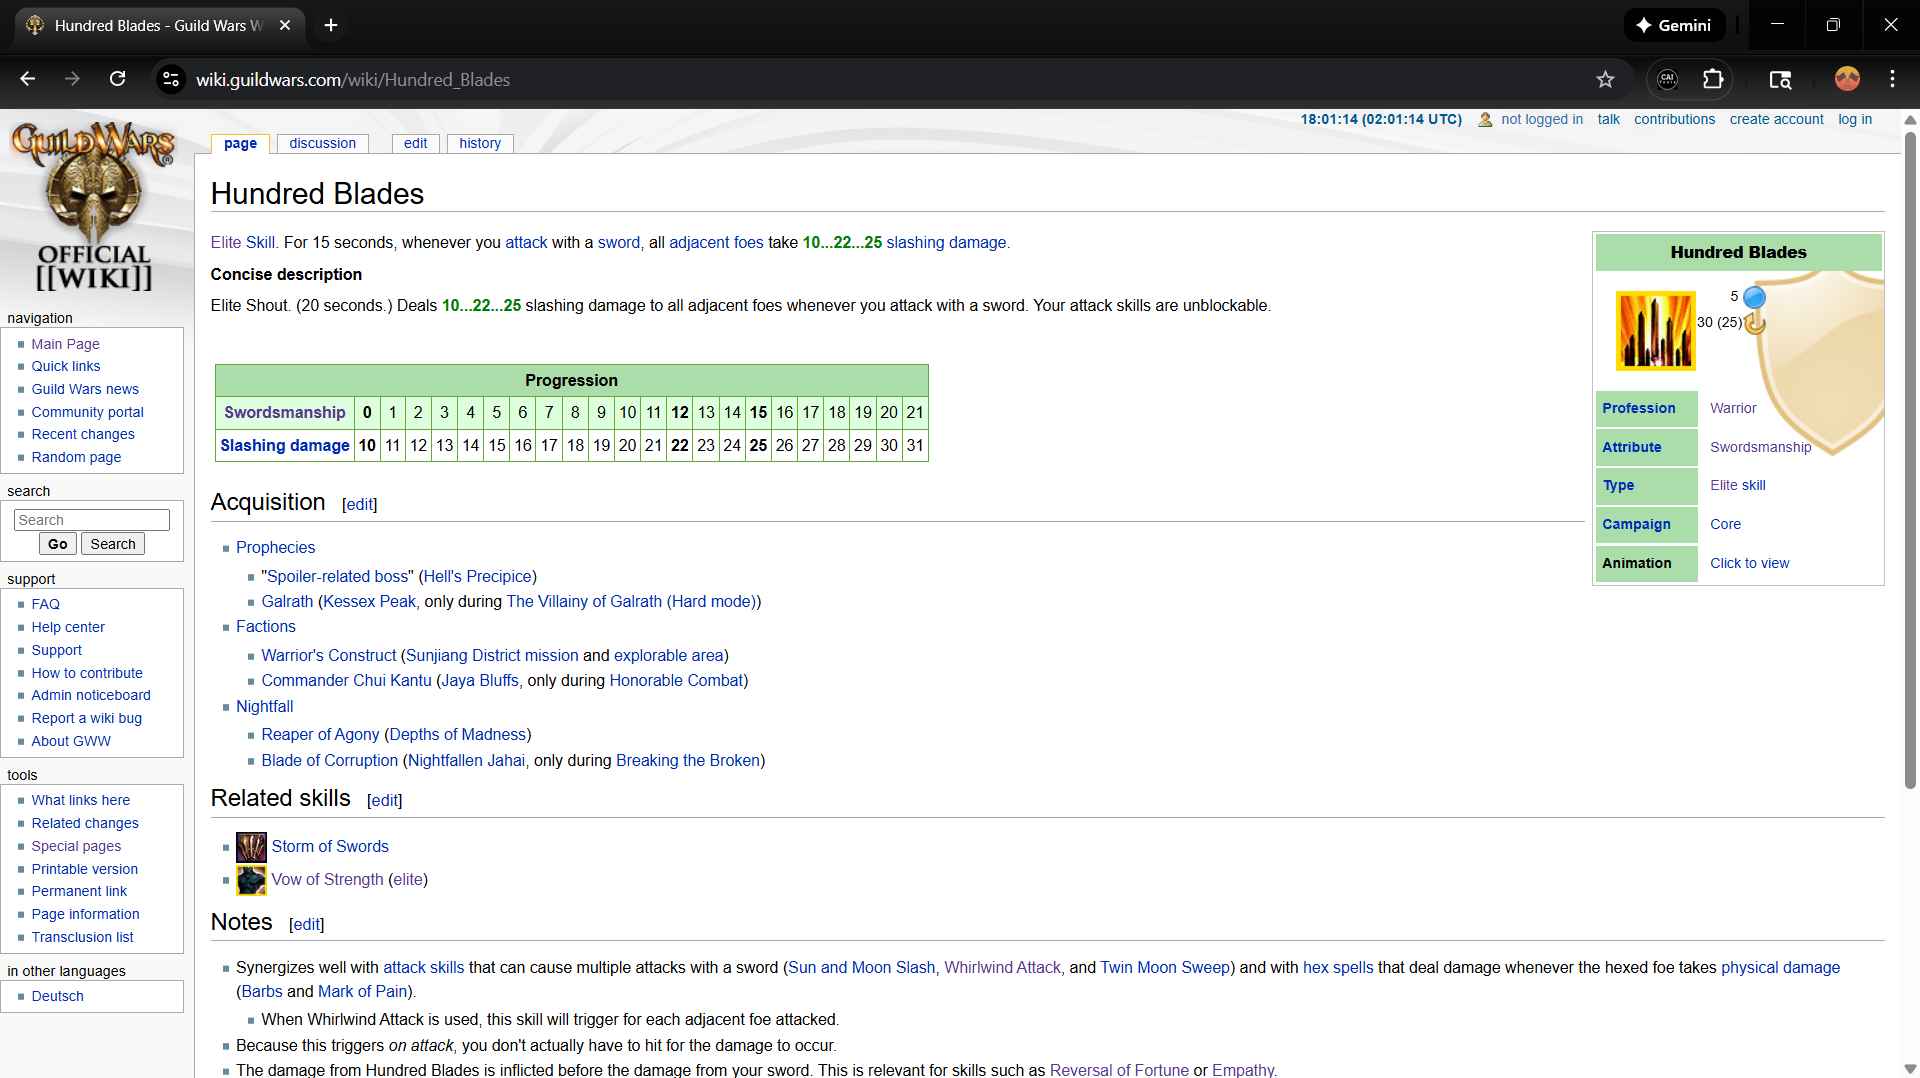Open the Main Page navigation link
Viewport: 1920px width, 1078px height.
pyautogui.click(x=65, y=344)
